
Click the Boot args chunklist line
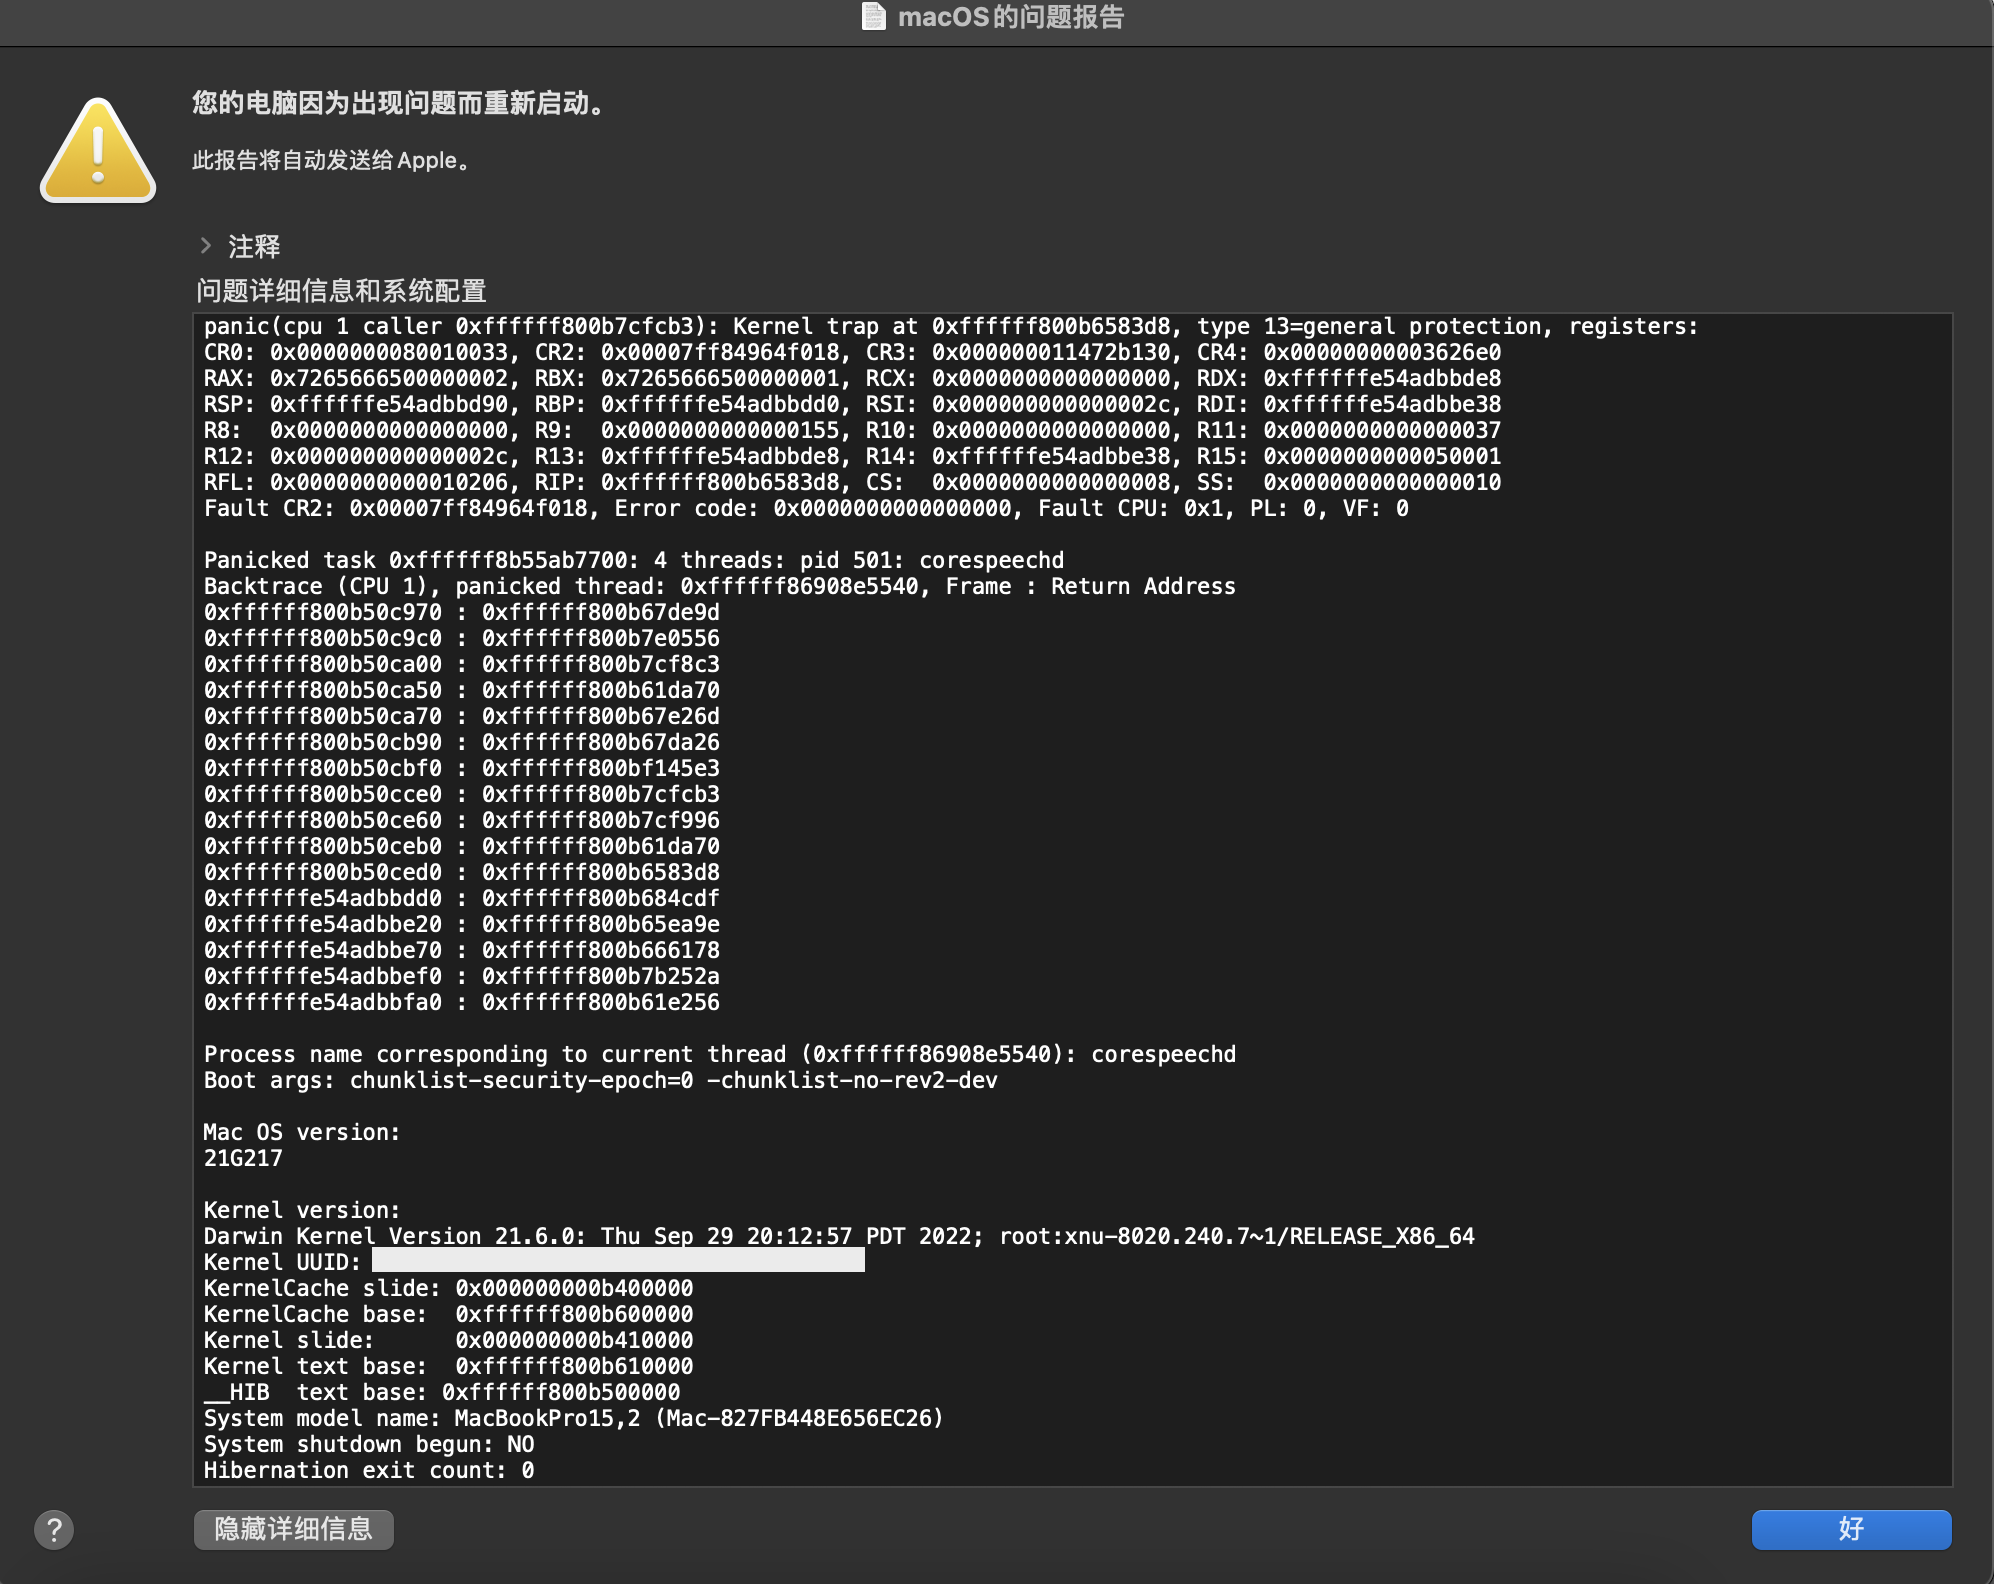tap(600, 1080)
